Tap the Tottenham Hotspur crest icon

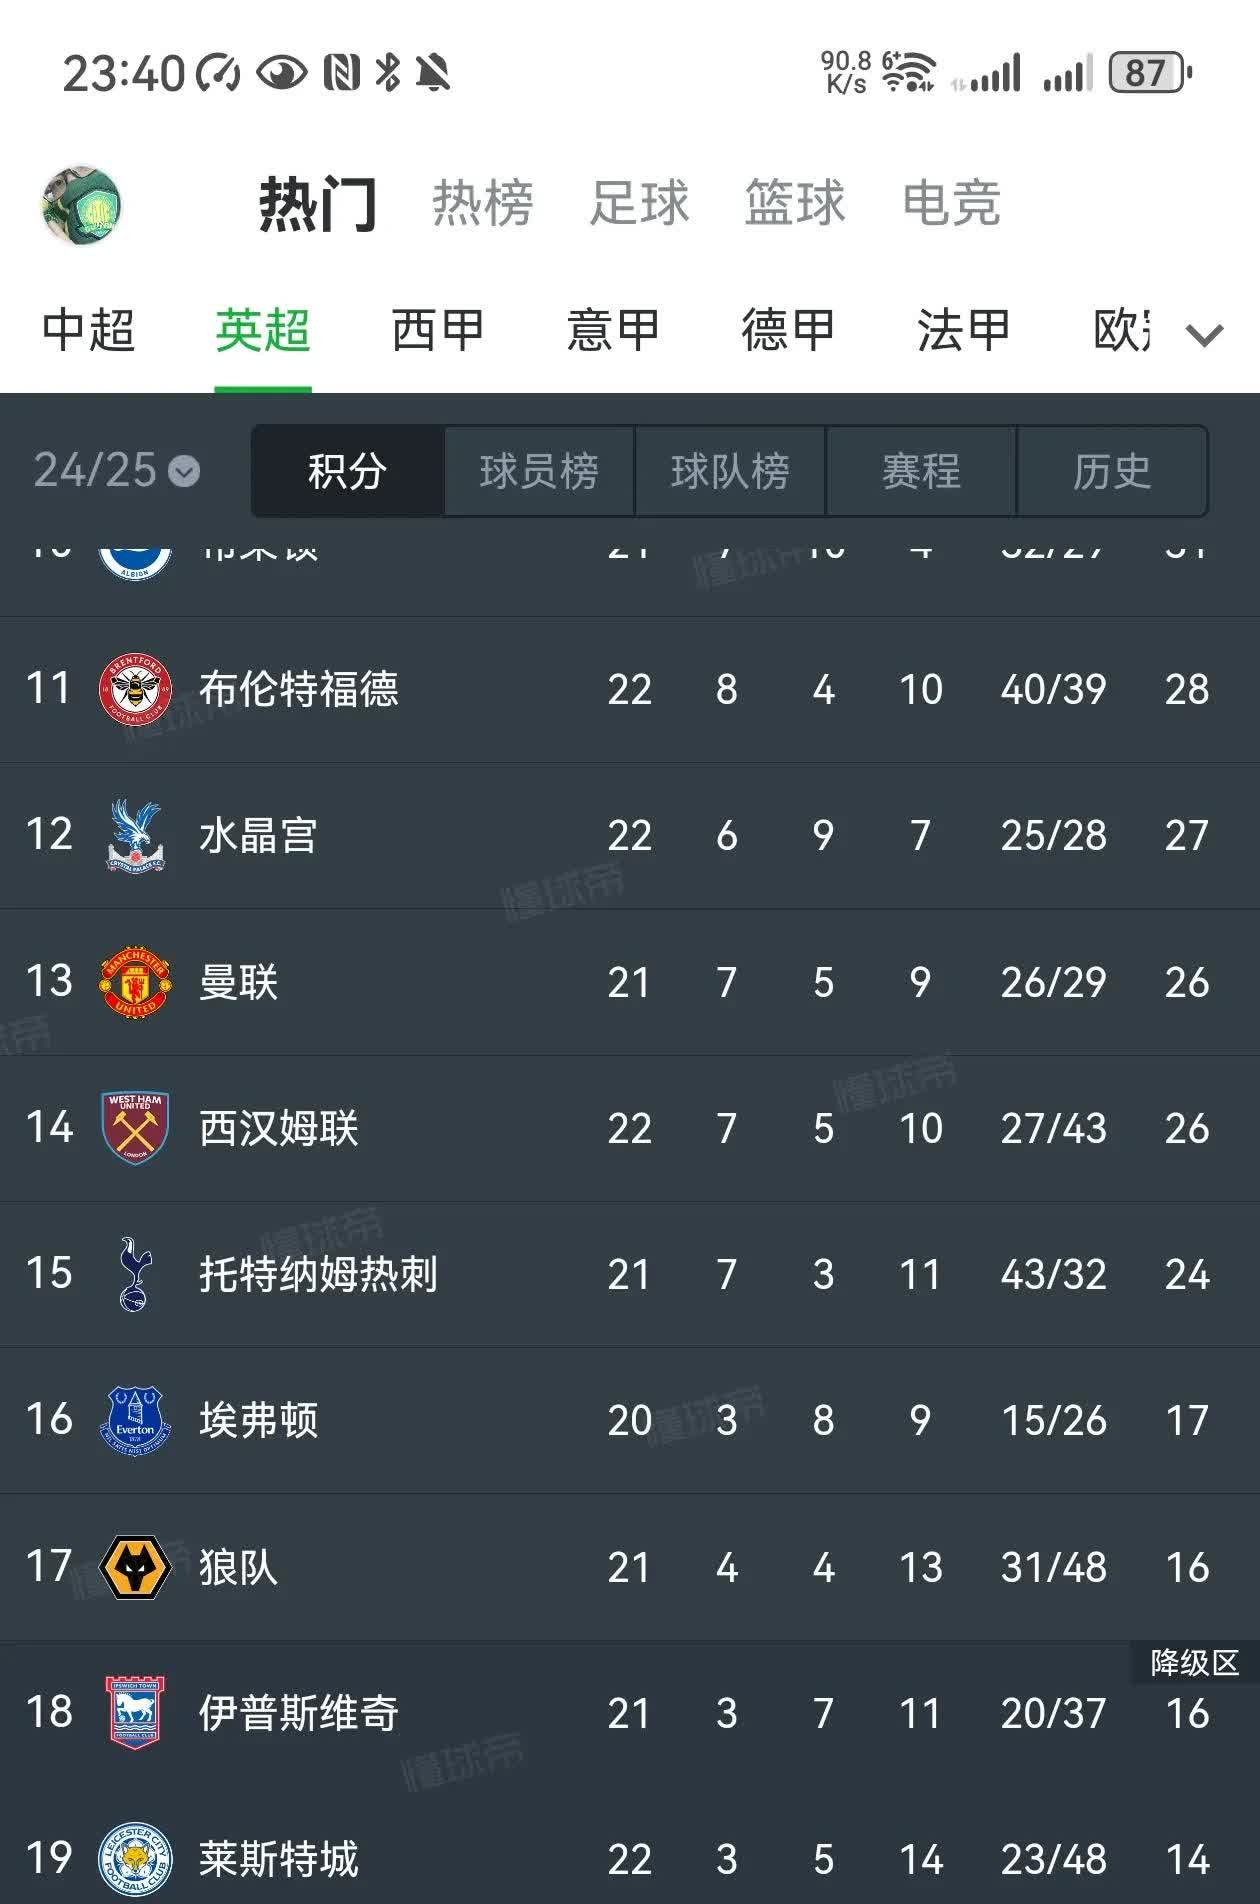135,1274
